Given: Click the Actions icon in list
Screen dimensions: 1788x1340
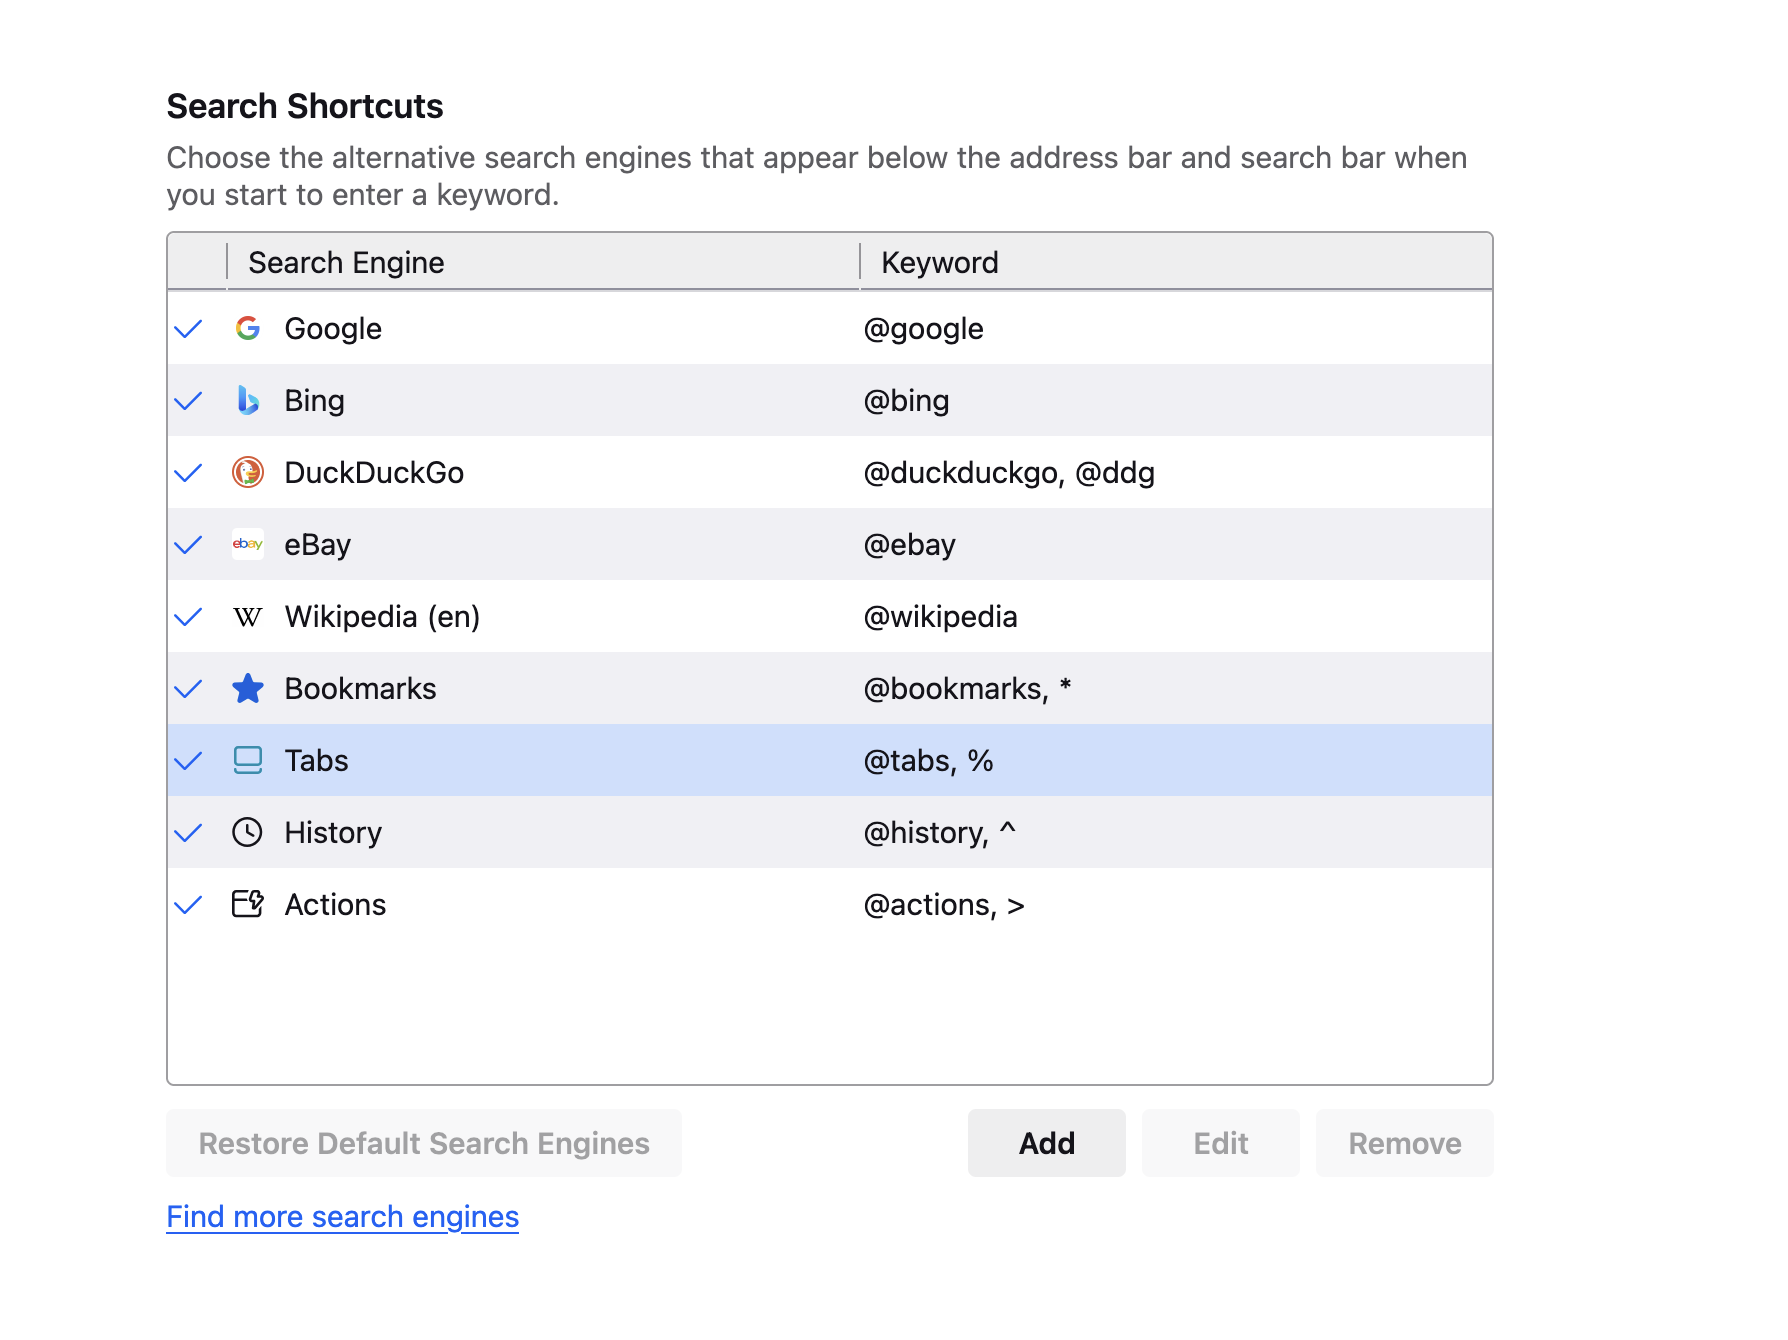Looking at the screenshot, I should point(247,904).
